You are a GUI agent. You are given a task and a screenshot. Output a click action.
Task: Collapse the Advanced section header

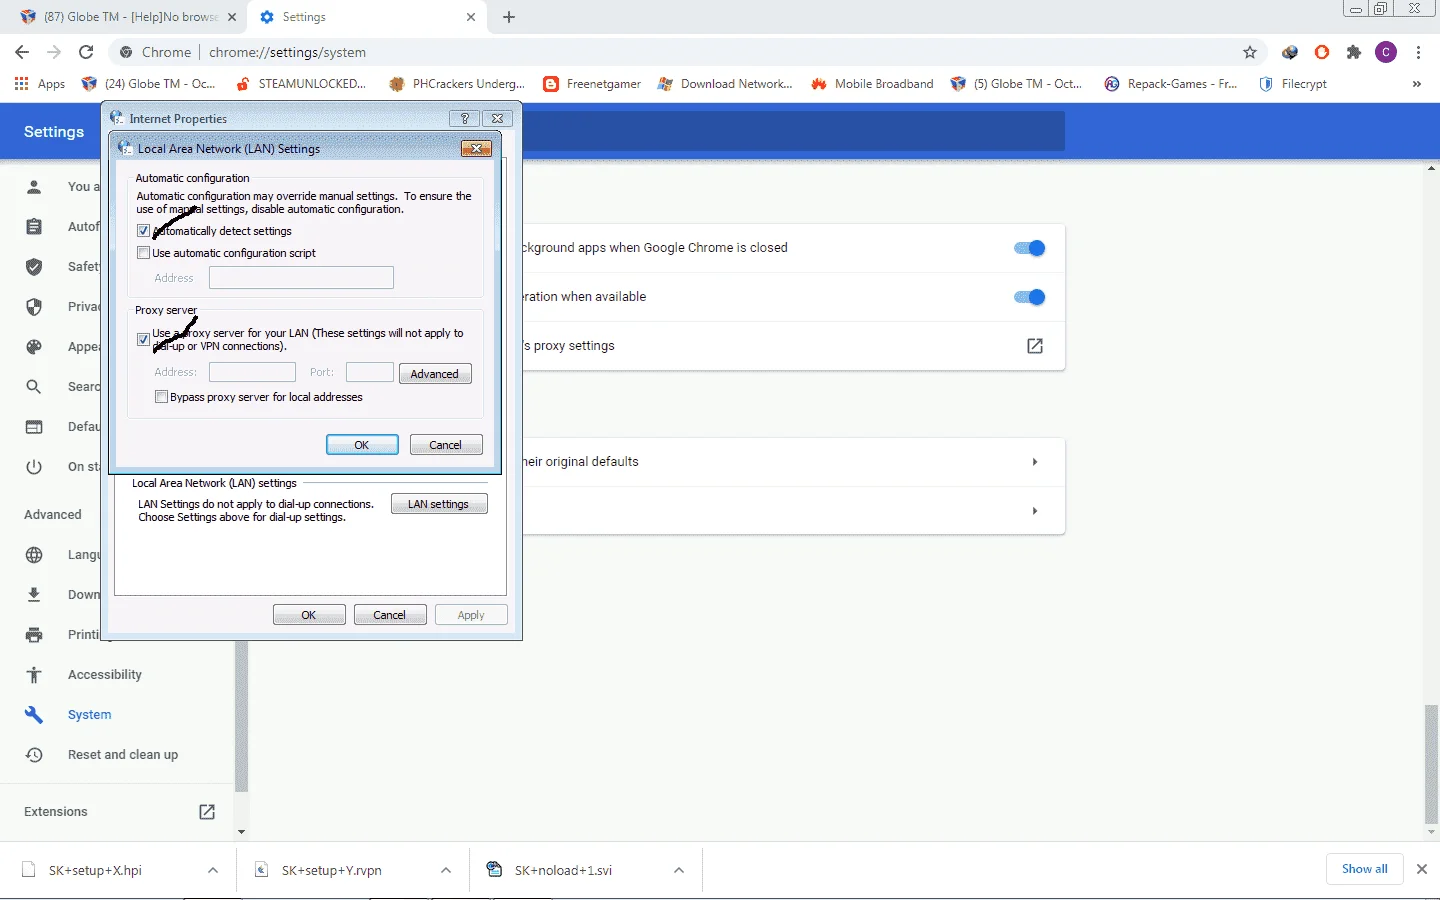[x=53, y=515]
